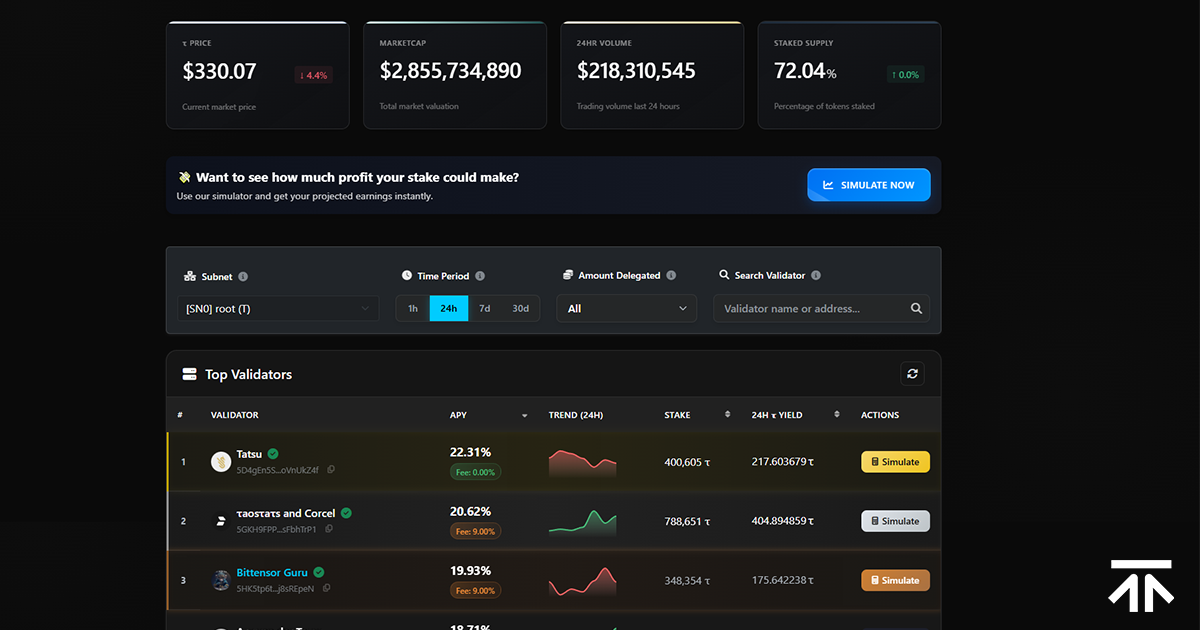Screen dimensions: 1200x630
Task: Click the refresh icon in Top Validators header
Action: pos(912,374)
